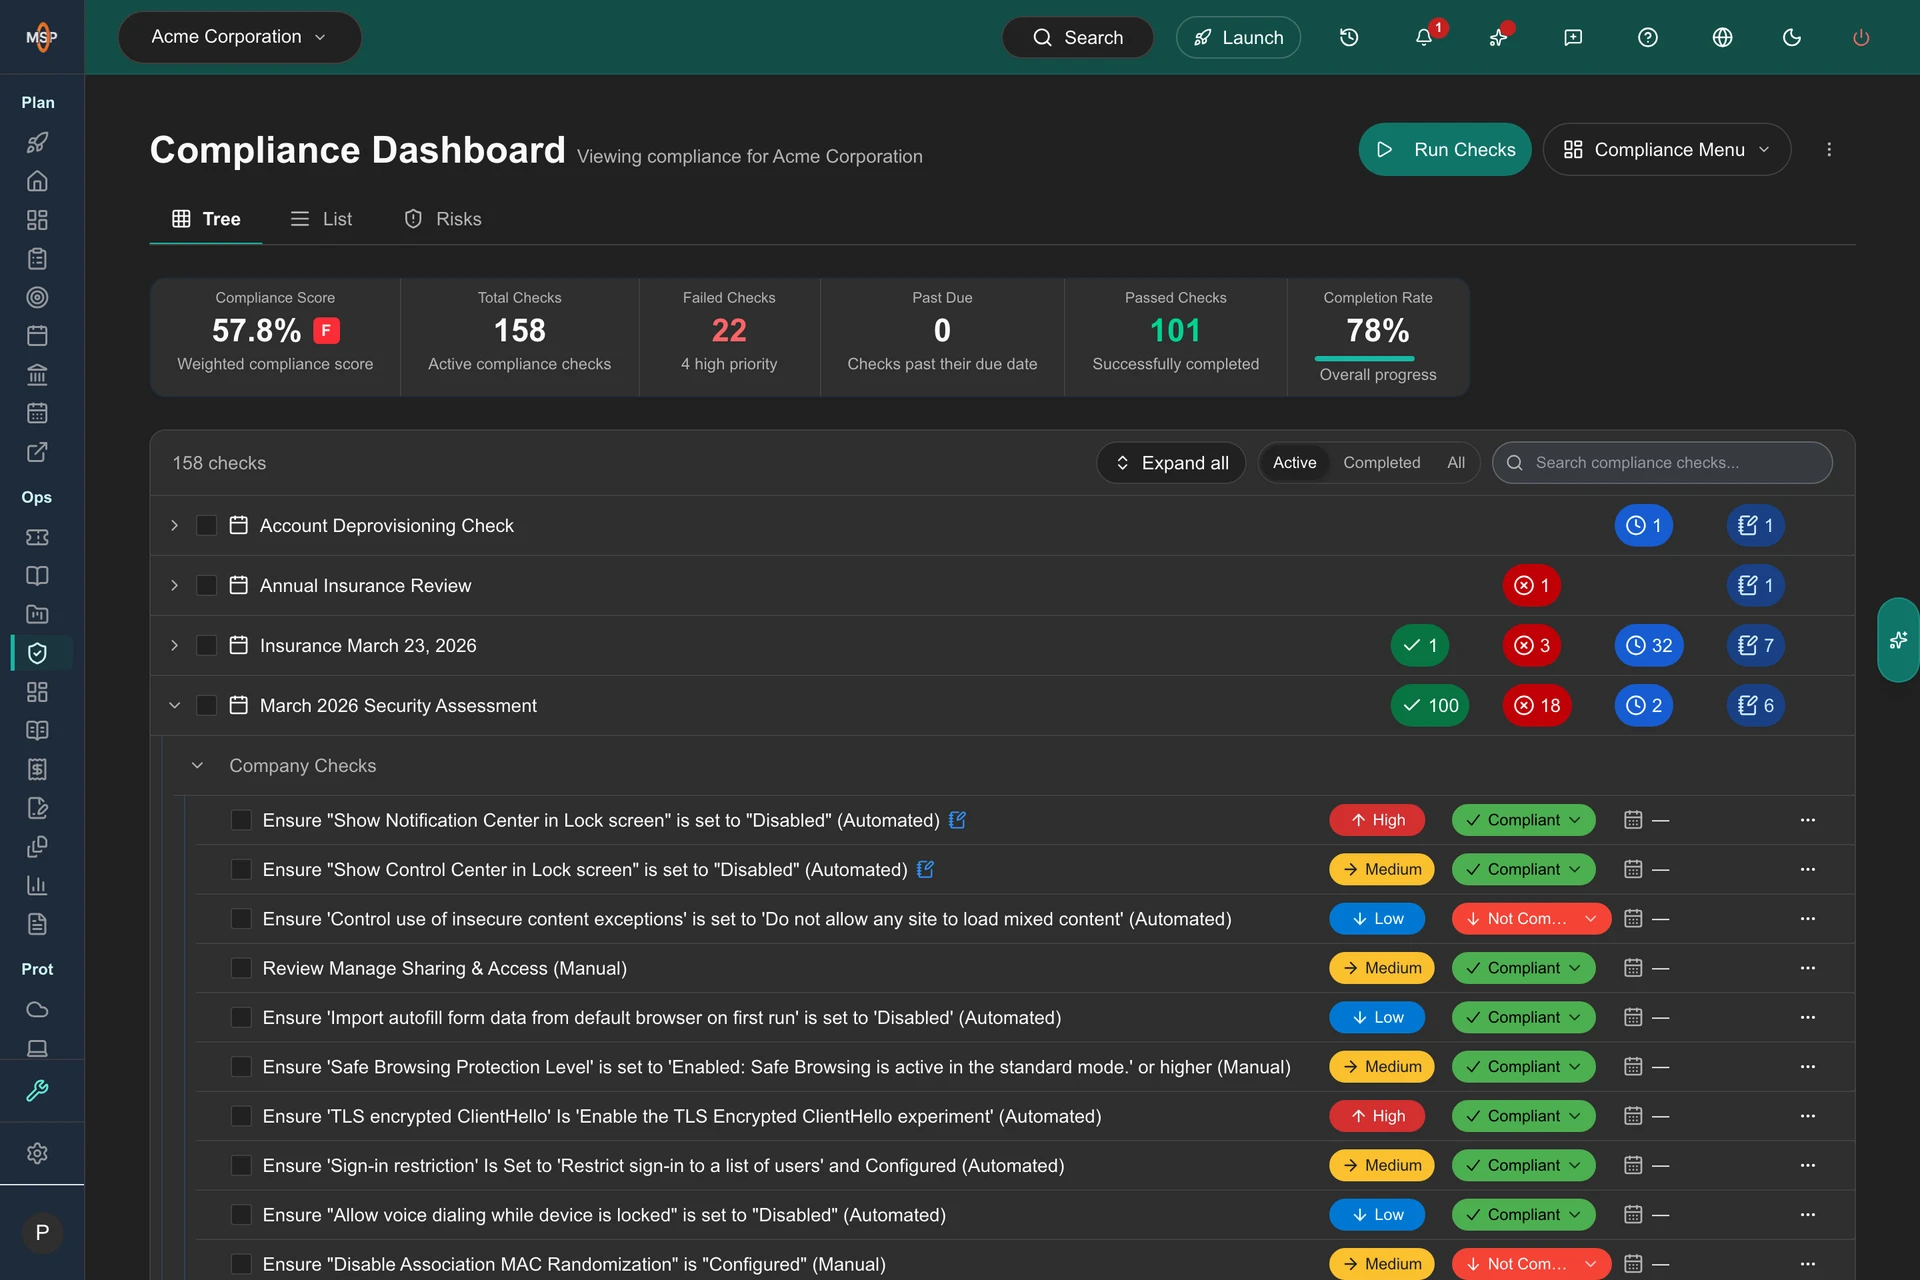Image resolution: width=1920 pixels, height=1280 pixels.
Task: Click the power logout icon
Action: tap(1861, 37)
